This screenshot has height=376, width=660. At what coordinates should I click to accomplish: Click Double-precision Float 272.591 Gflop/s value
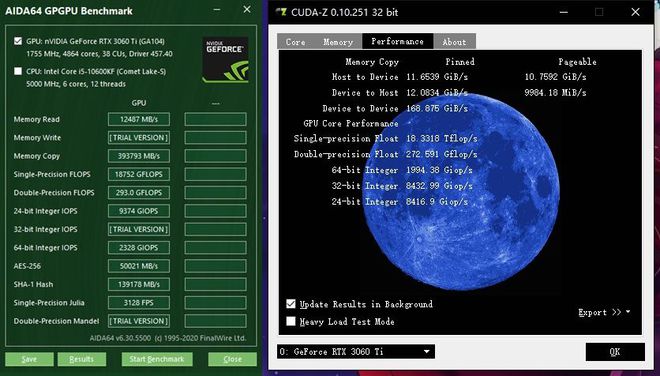coord(442,155)
